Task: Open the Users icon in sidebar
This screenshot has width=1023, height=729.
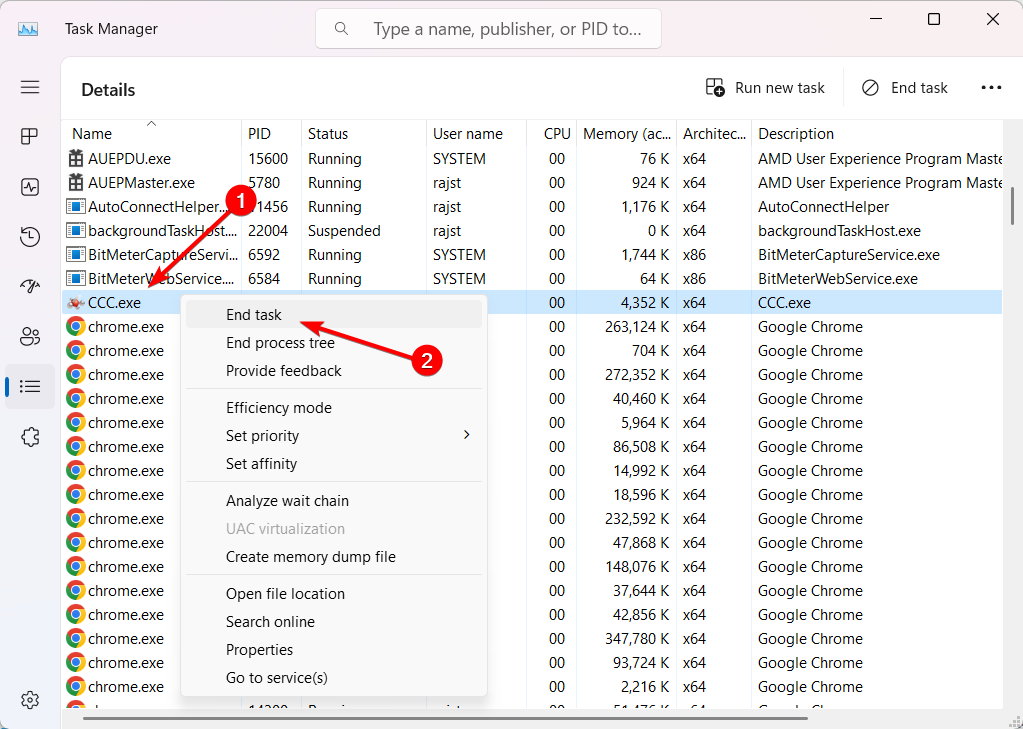Action: [30, 337]
